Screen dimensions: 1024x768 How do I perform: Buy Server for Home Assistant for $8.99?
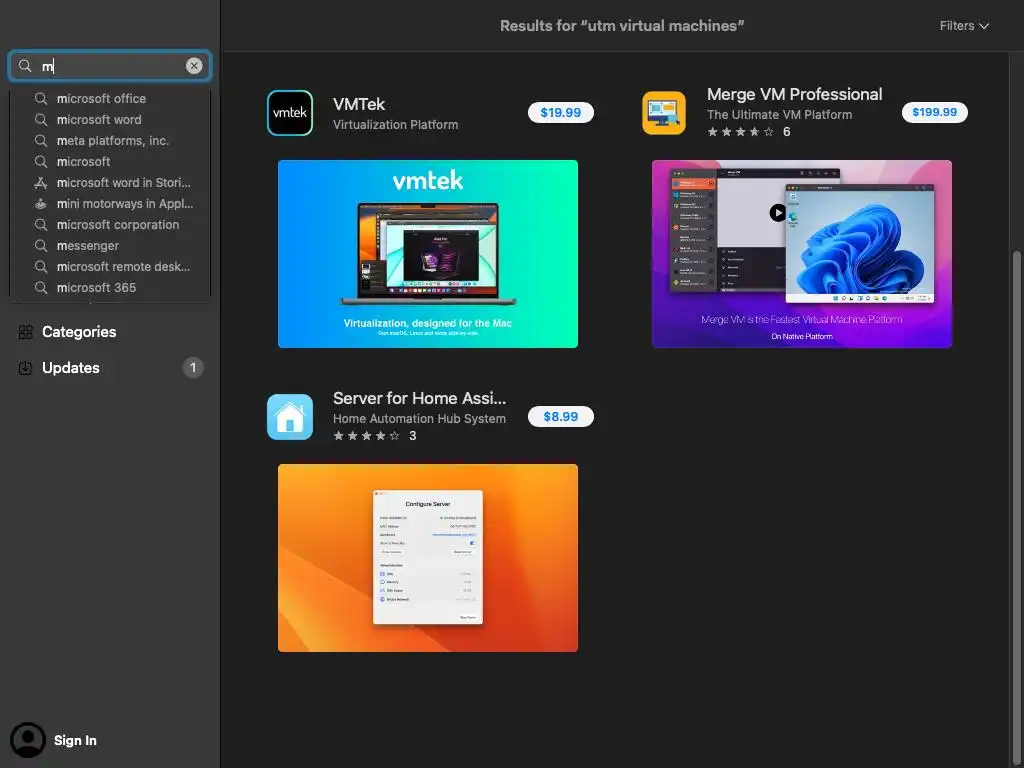tap(560, 417)
